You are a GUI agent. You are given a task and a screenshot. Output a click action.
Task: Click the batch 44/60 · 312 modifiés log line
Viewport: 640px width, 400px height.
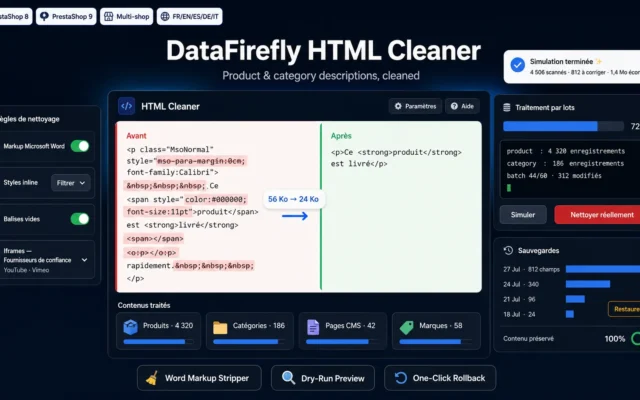(554, 176)
